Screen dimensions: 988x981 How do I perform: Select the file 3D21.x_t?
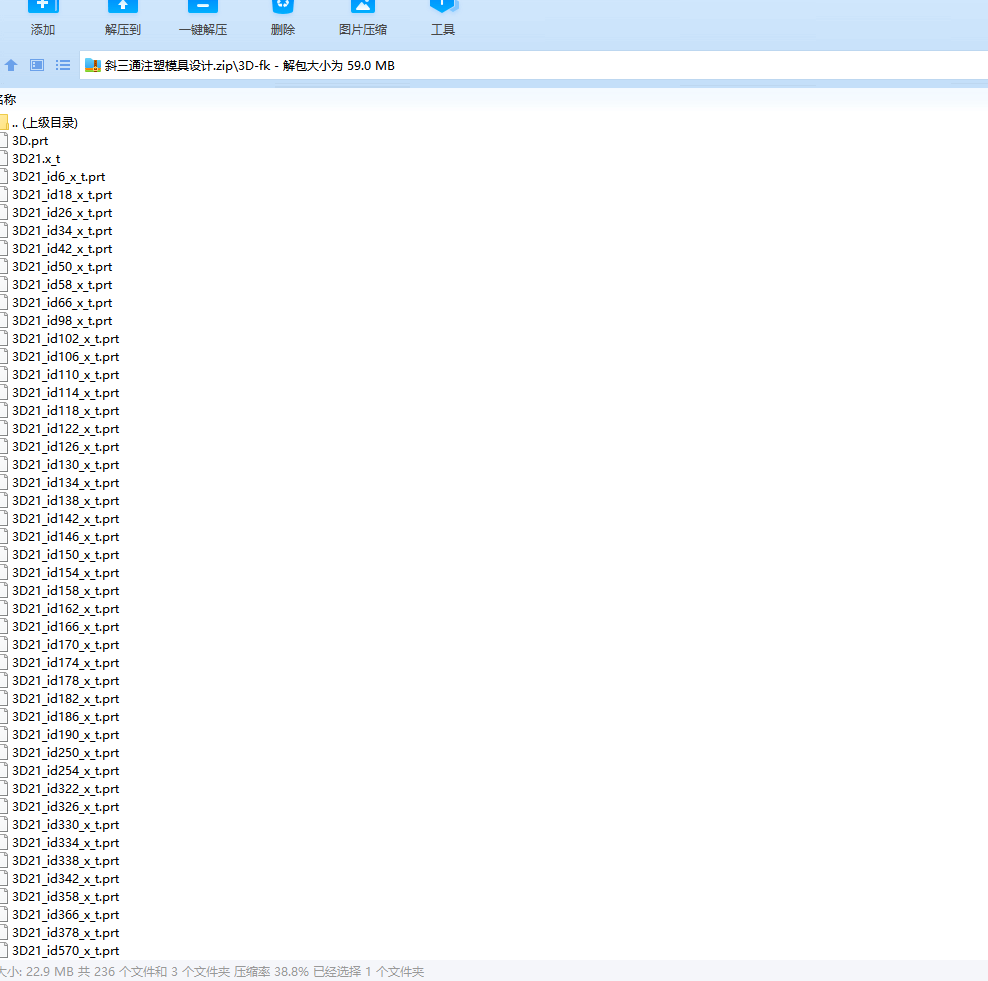(36, 159)
